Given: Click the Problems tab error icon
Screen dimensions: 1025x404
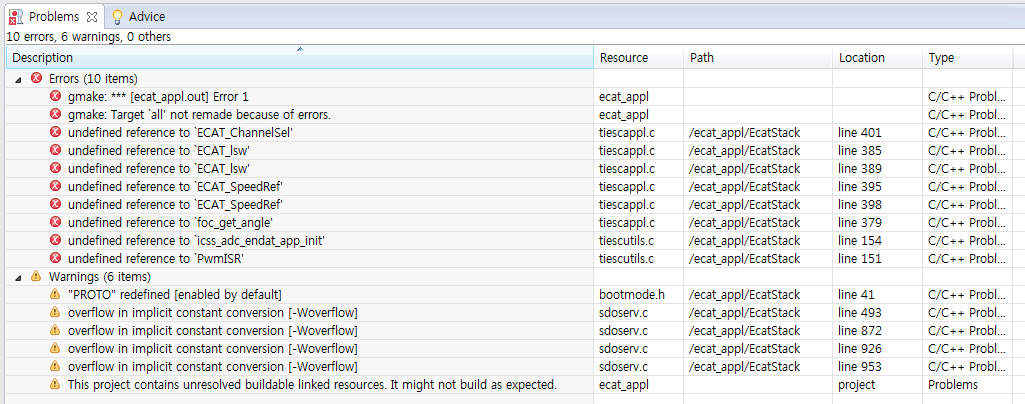Looking at the screenshot, I should click(x=16, y=16).
